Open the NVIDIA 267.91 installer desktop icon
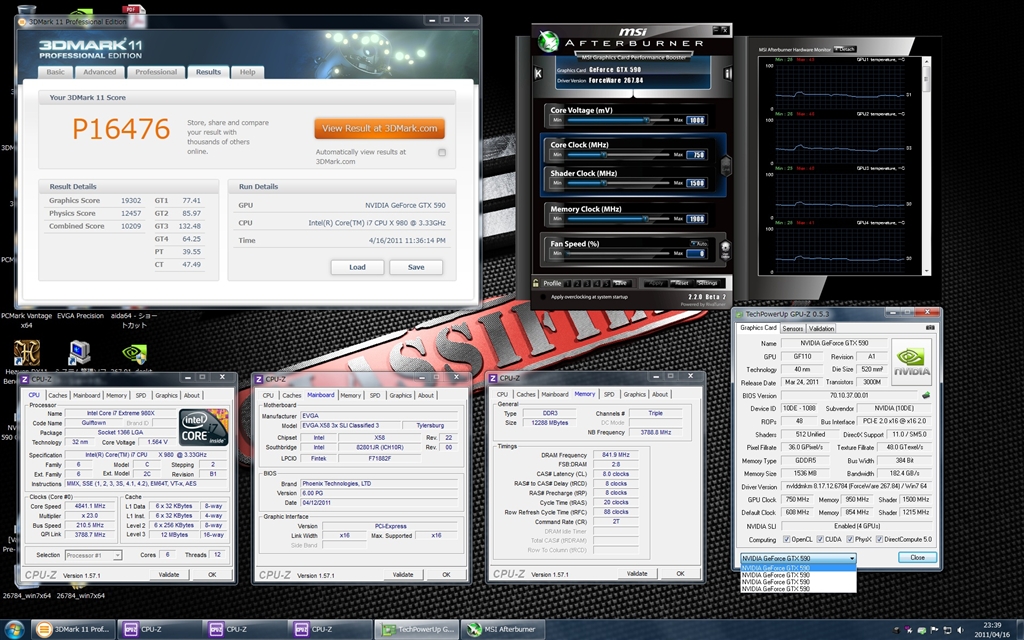This screenshot has width=1024, height=640. [134, 353]
